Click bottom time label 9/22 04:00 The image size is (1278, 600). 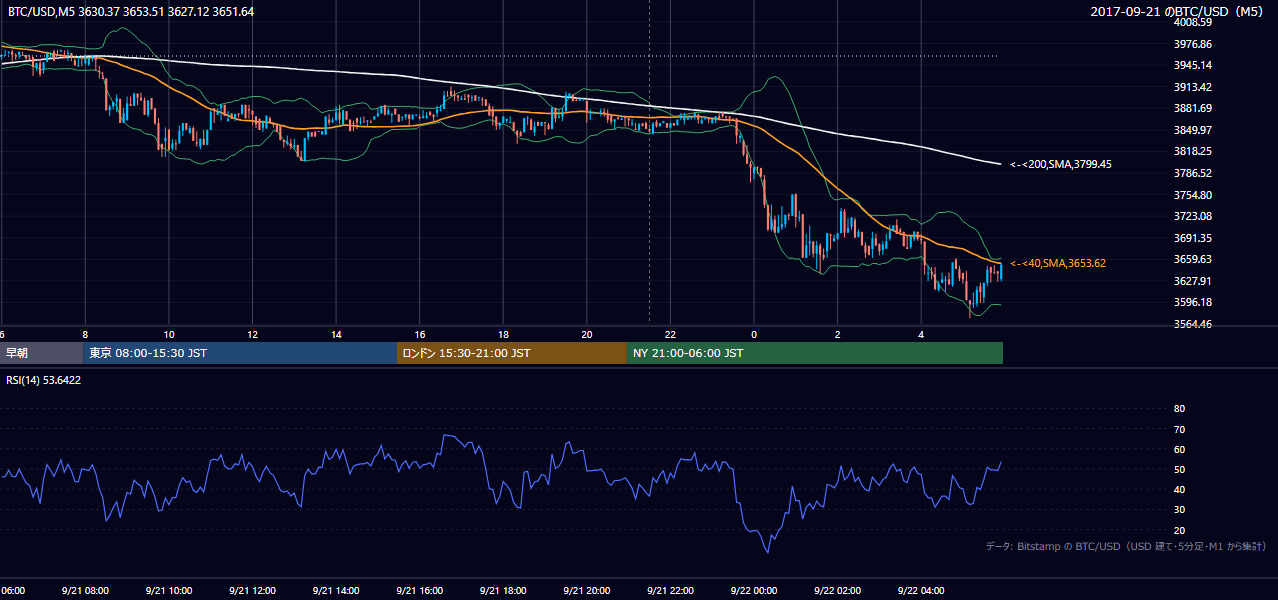tap(921, 590)
